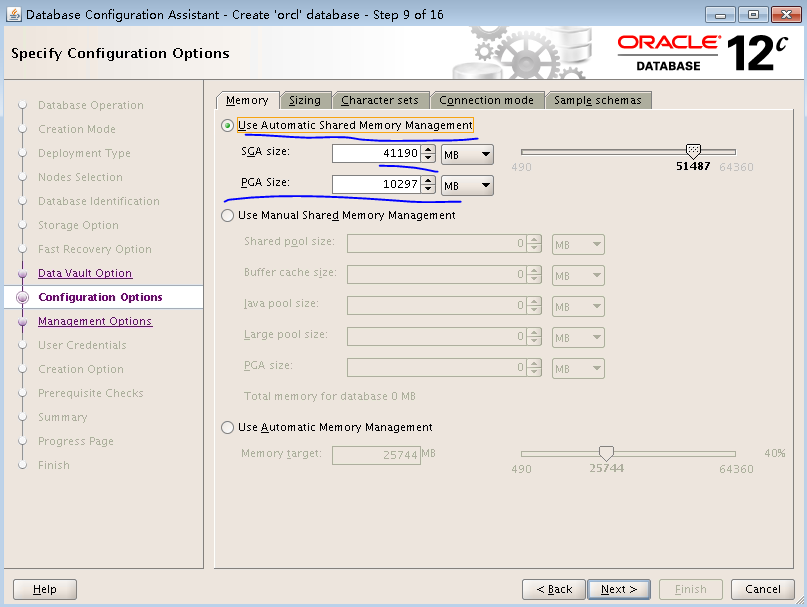Open the Sample schemas tab
Screen dimensions: 807x607
[x=598, y=100]
